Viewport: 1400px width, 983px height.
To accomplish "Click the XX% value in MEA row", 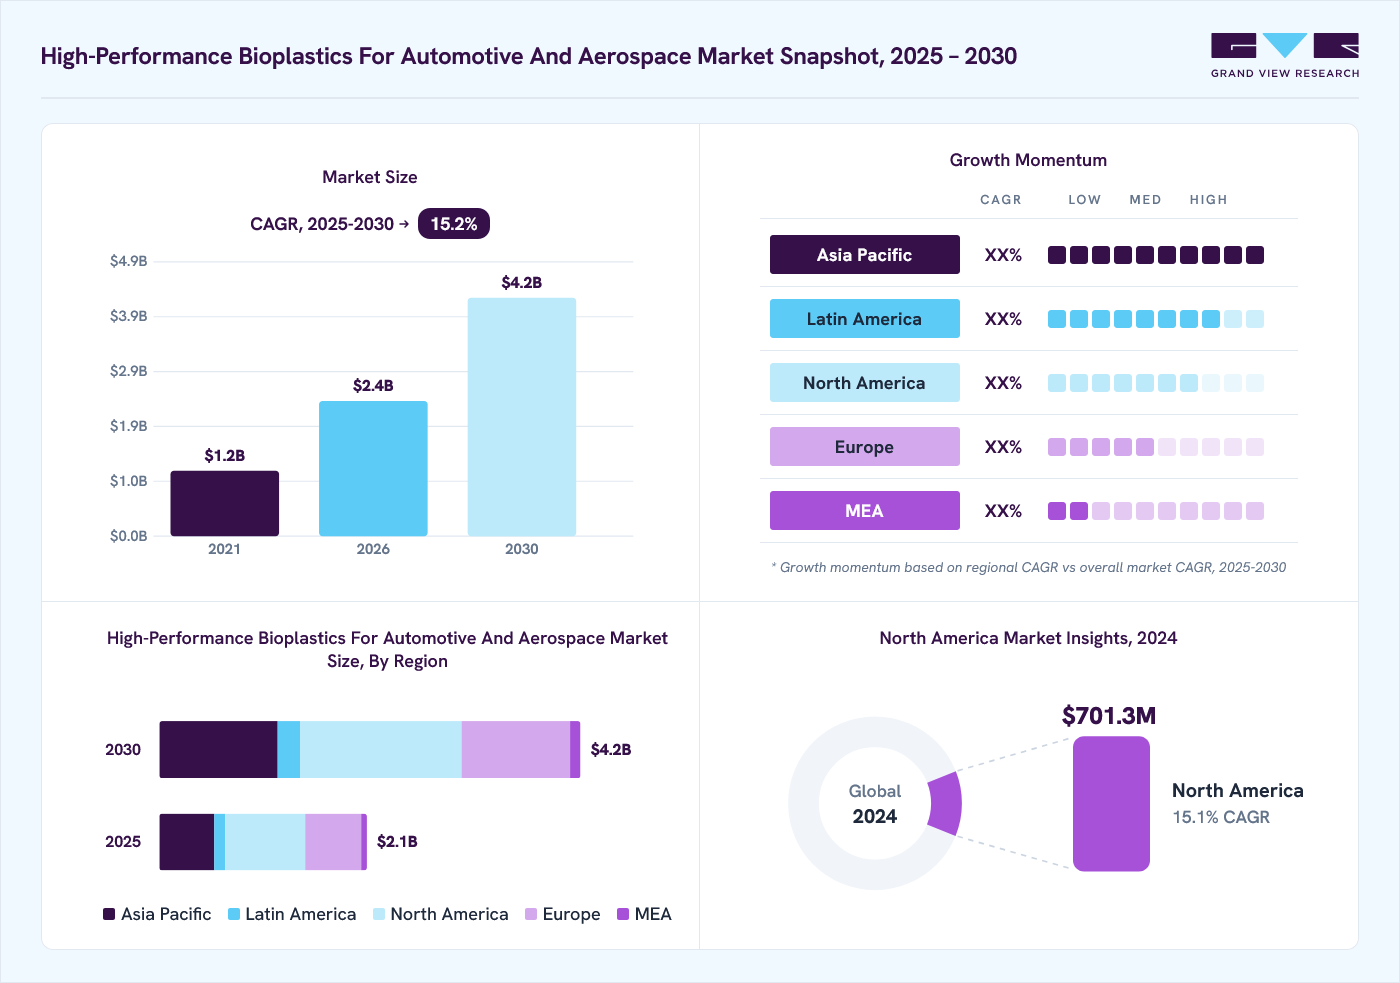I will (1003, 511).
